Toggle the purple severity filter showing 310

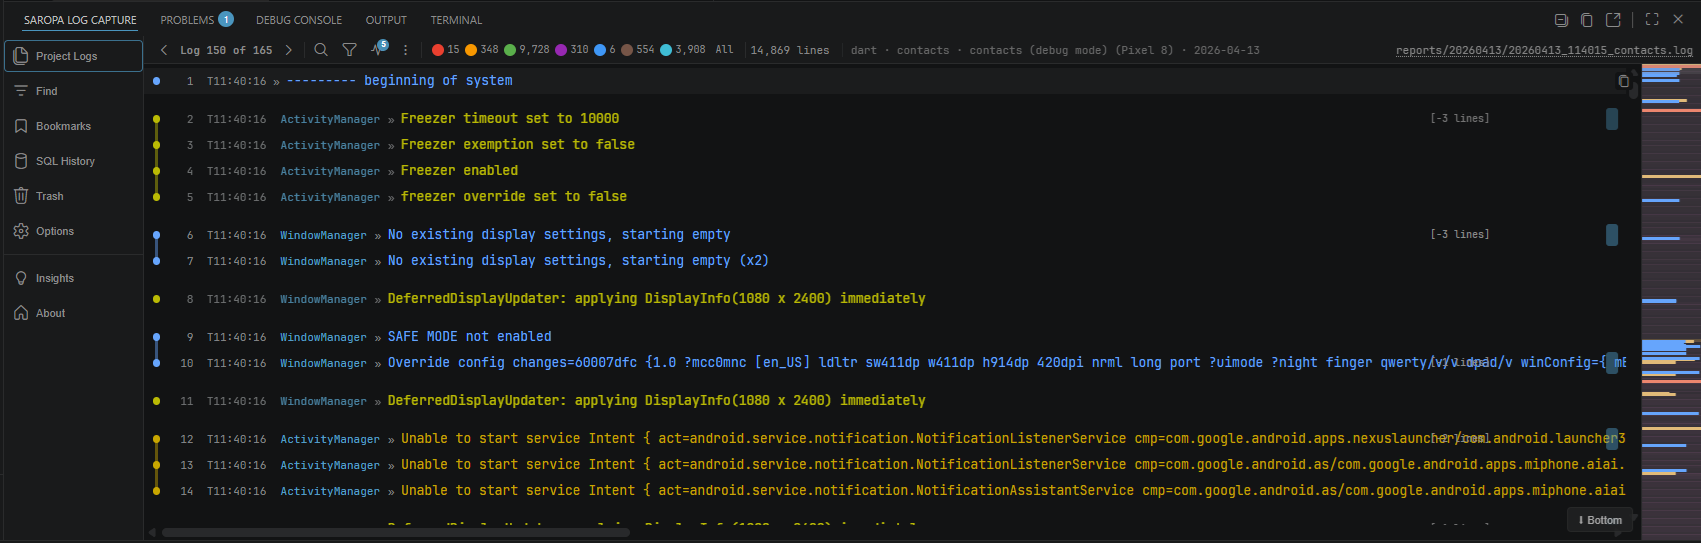[572, 50]
